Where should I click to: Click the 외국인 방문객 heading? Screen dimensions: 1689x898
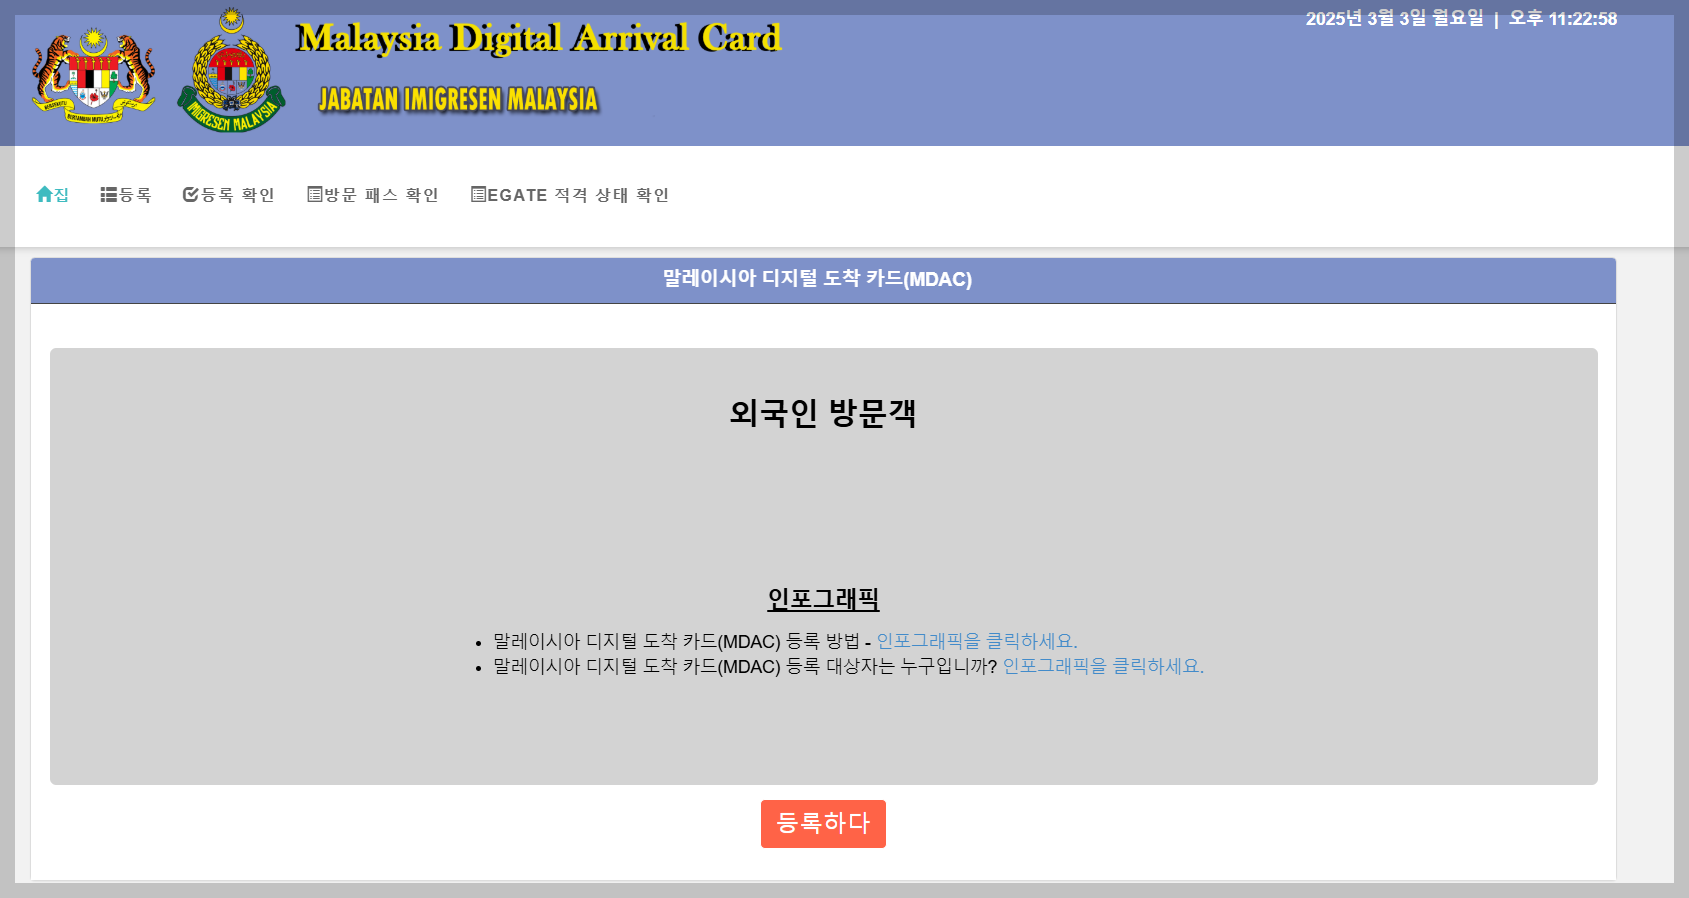coord(823,412)
